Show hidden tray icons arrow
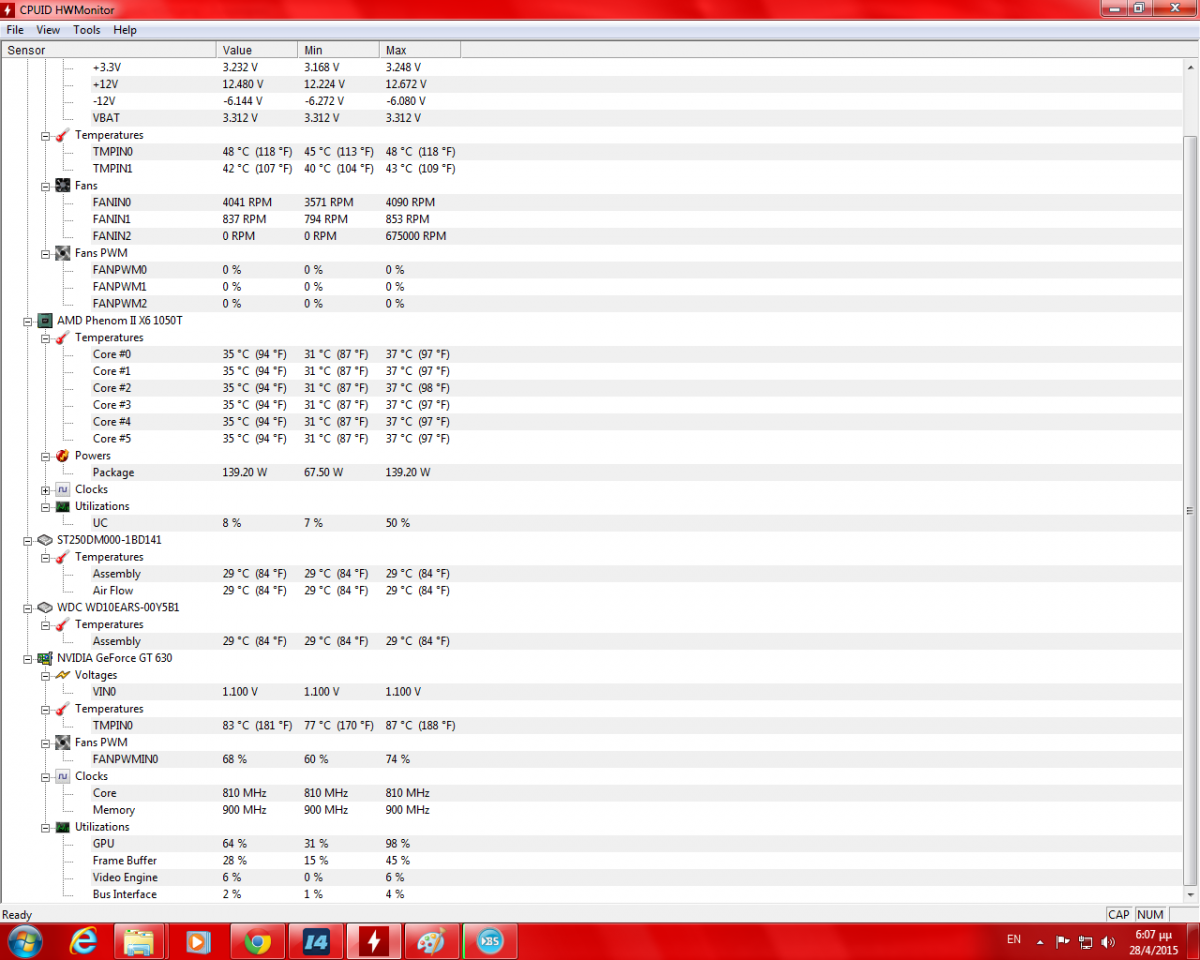1200x960 pixels. click(1040, 942)
